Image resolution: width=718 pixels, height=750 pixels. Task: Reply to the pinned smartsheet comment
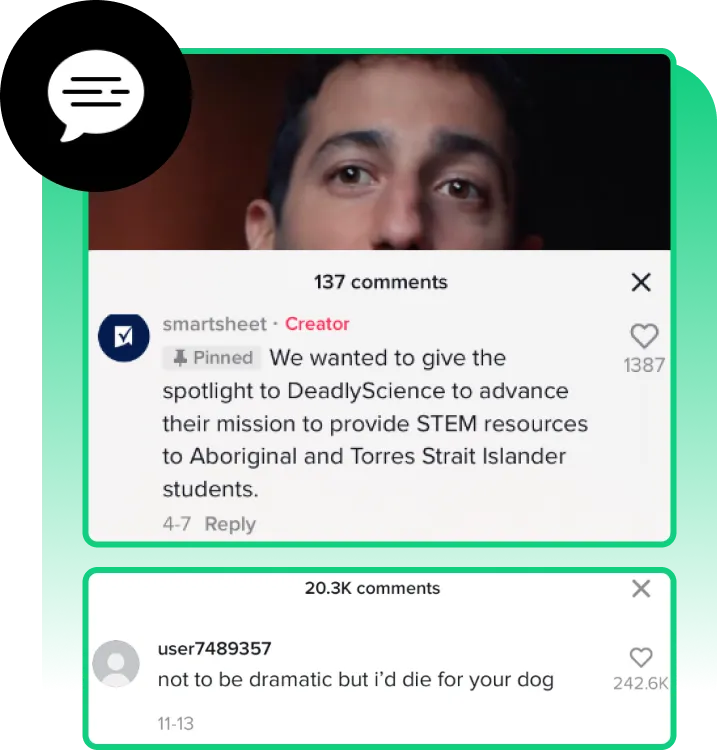point(230,524)
